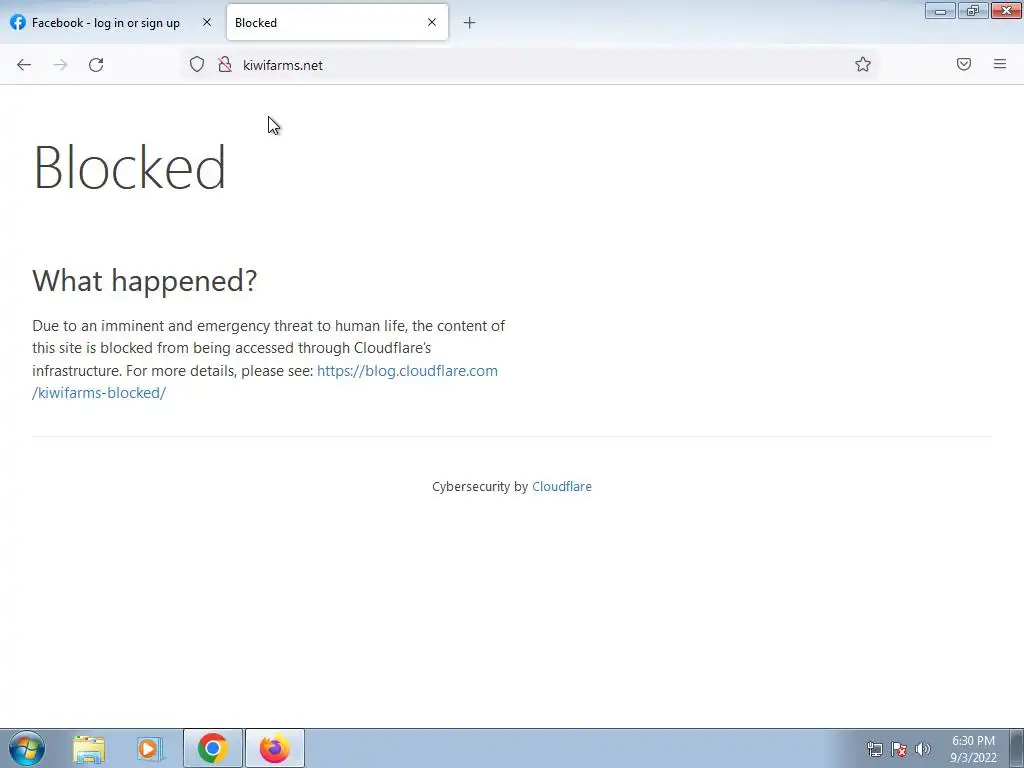The image size is (1024, 768).
Task: Open the Action Center flag icon
Action: coord(899,749)
